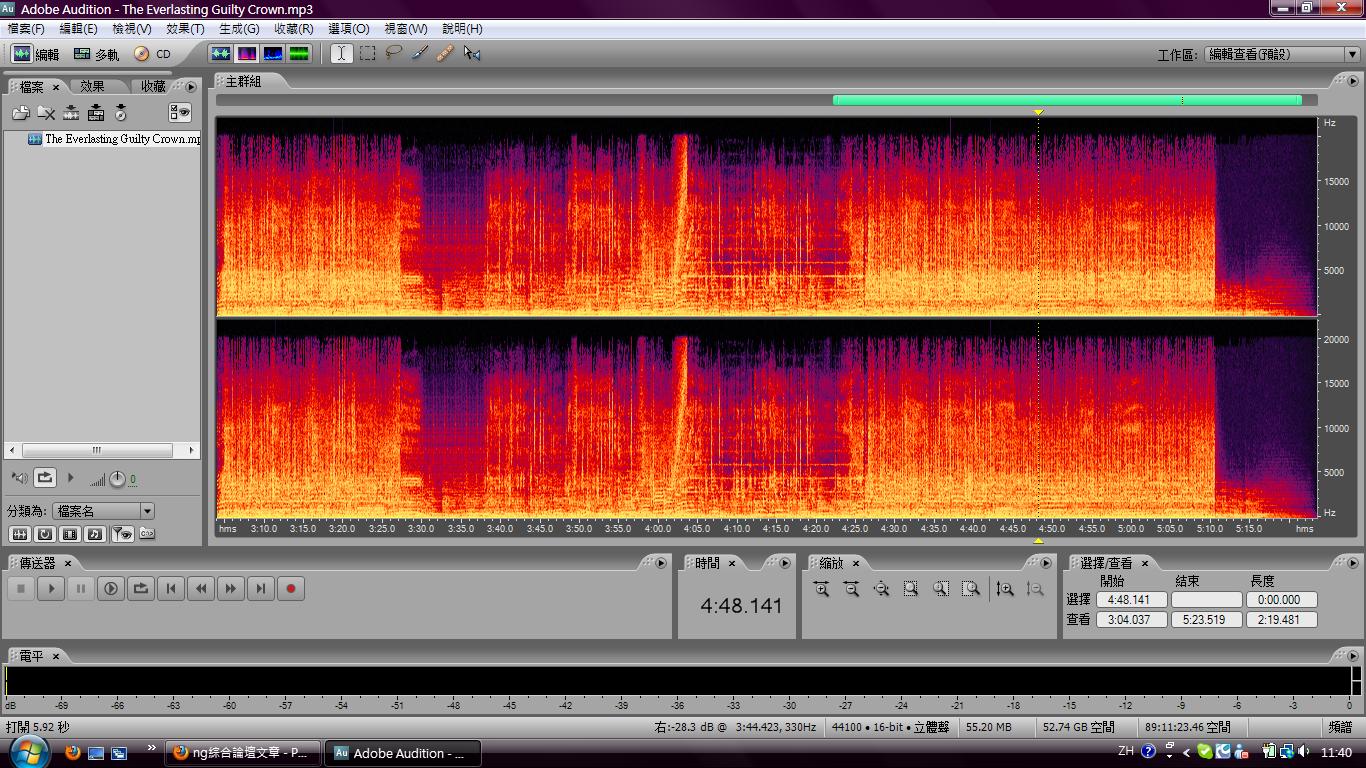The width and height of the screenshot is (1366, 768).
Task: Toggle showing loop files filter
Action: point(45,534)
